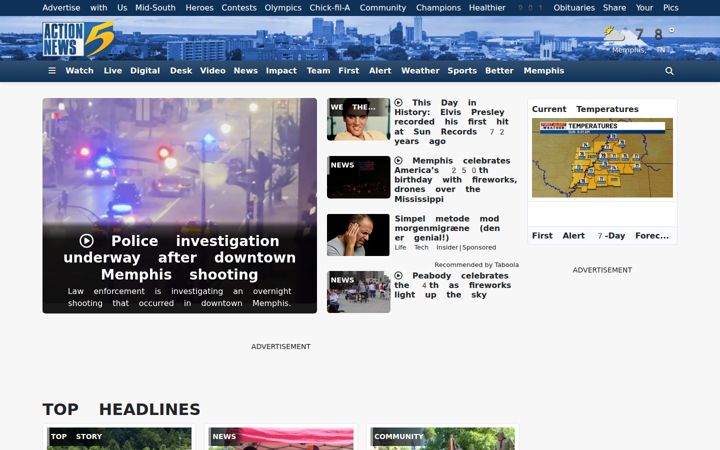Screen dimensions: 720x450
Task: Open First Alert 7-Day Forecast link
Action: pyautogui.click(x=600, y=236)
